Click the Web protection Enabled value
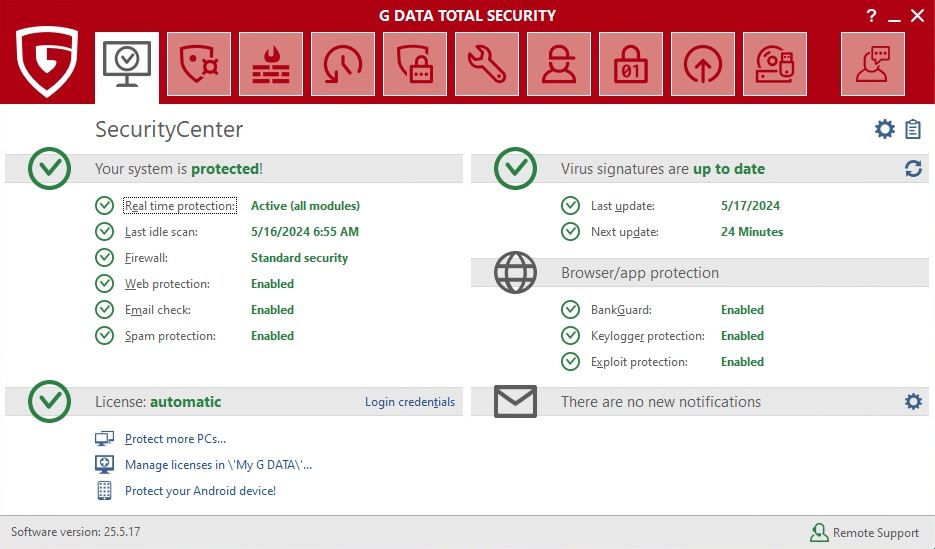Image resolution: width=935 pixels, height=549 pixels. point(273,284)
